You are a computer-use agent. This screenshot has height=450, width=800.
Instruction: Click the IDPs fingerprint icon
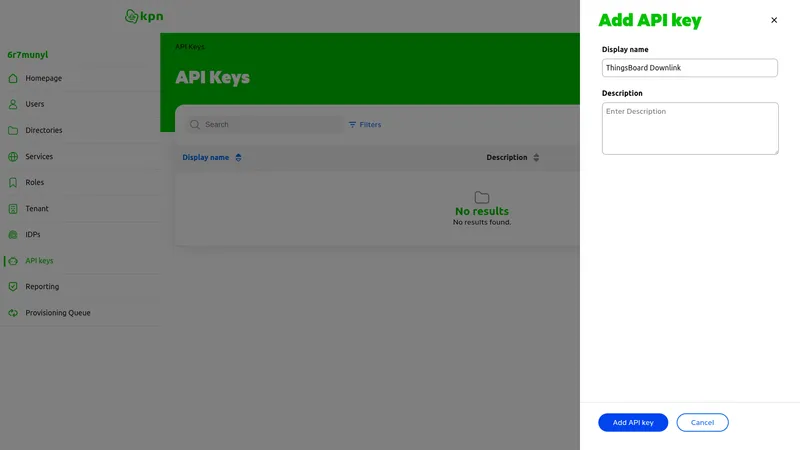(x=13, y=235)
